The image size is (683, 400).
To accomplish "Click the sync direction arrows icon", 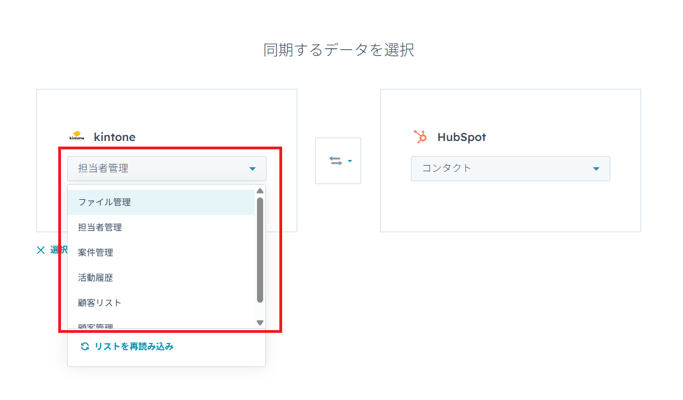I will click(335, 161).
